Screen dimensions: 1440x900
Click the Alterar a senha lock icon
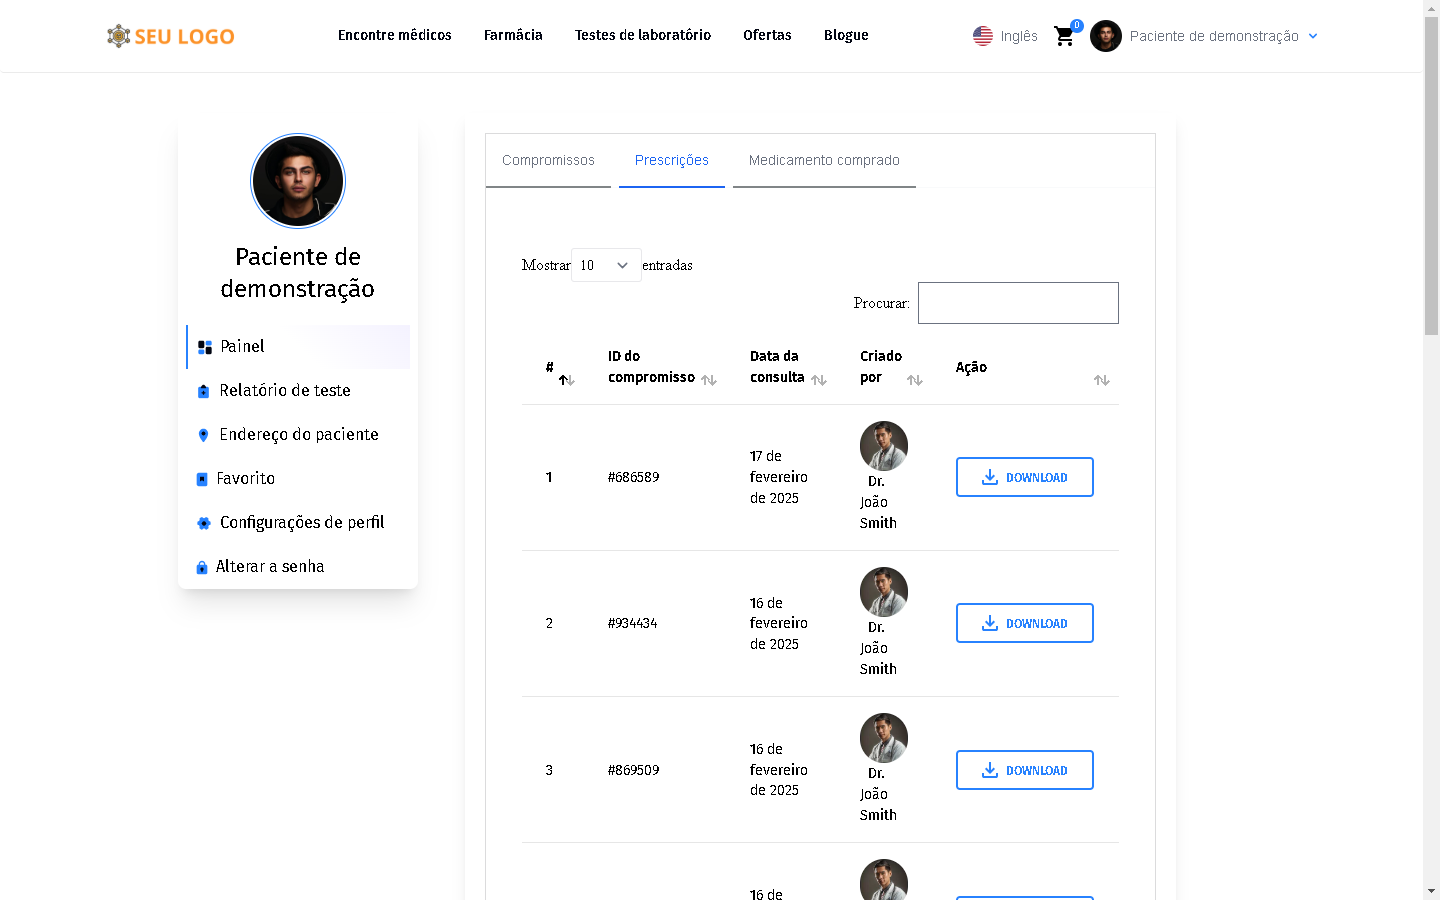pos(202,567)
